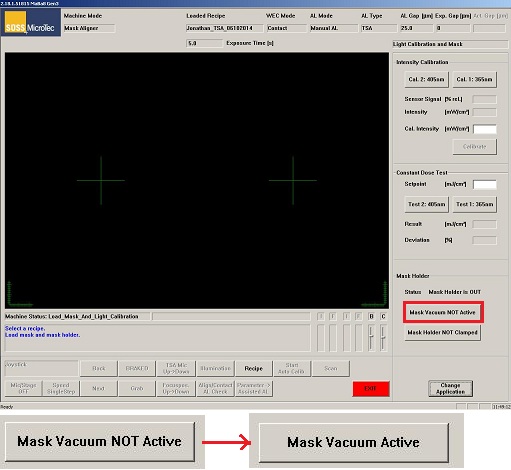The height and width of the screenshot is (470, 511).
Task: Run Test 1: 365nm dose test
Action: 474,204
